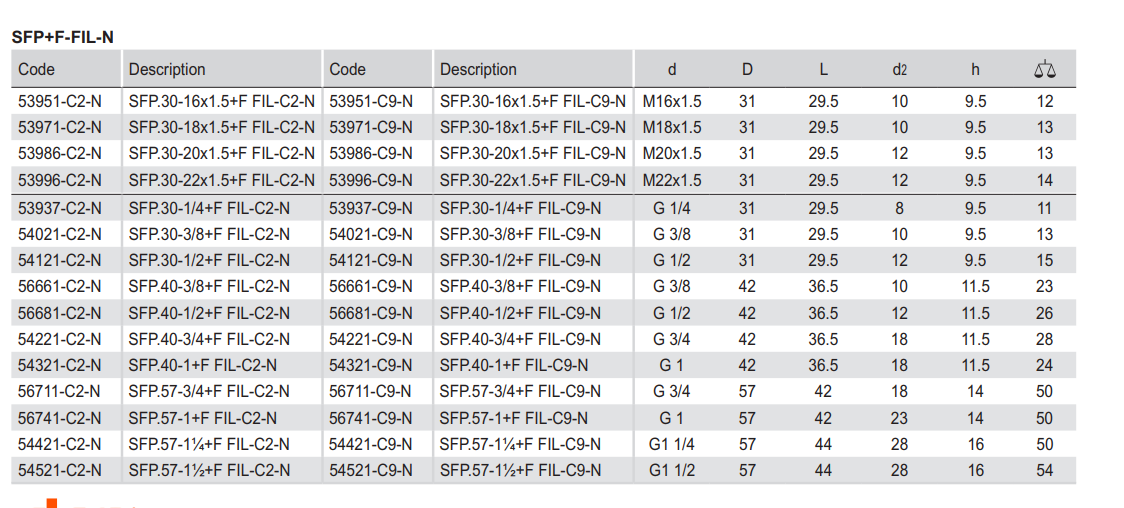Select code 54021-C9-N

[x=371, y=234]
